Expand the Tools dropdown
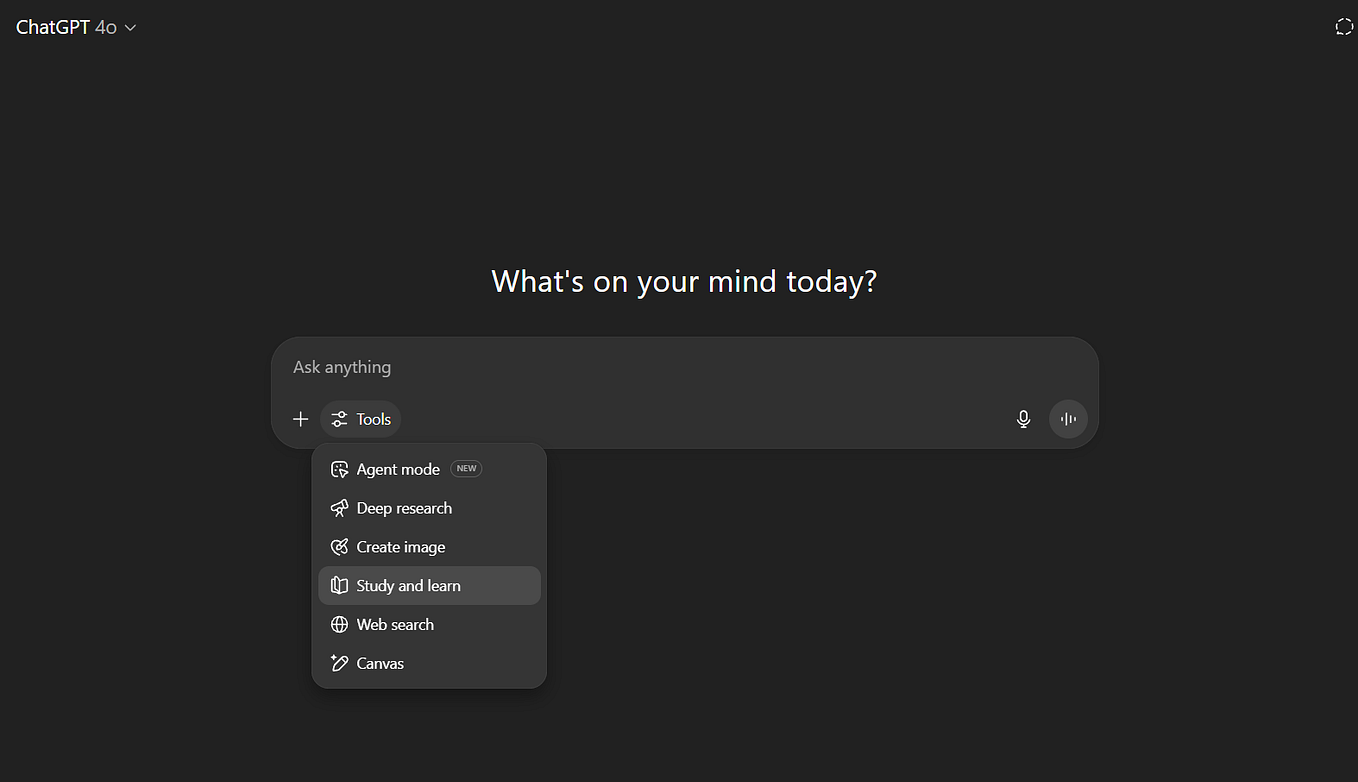This screenshot has width=1358, height=782. pyautogui.click(x=360, y=419)
